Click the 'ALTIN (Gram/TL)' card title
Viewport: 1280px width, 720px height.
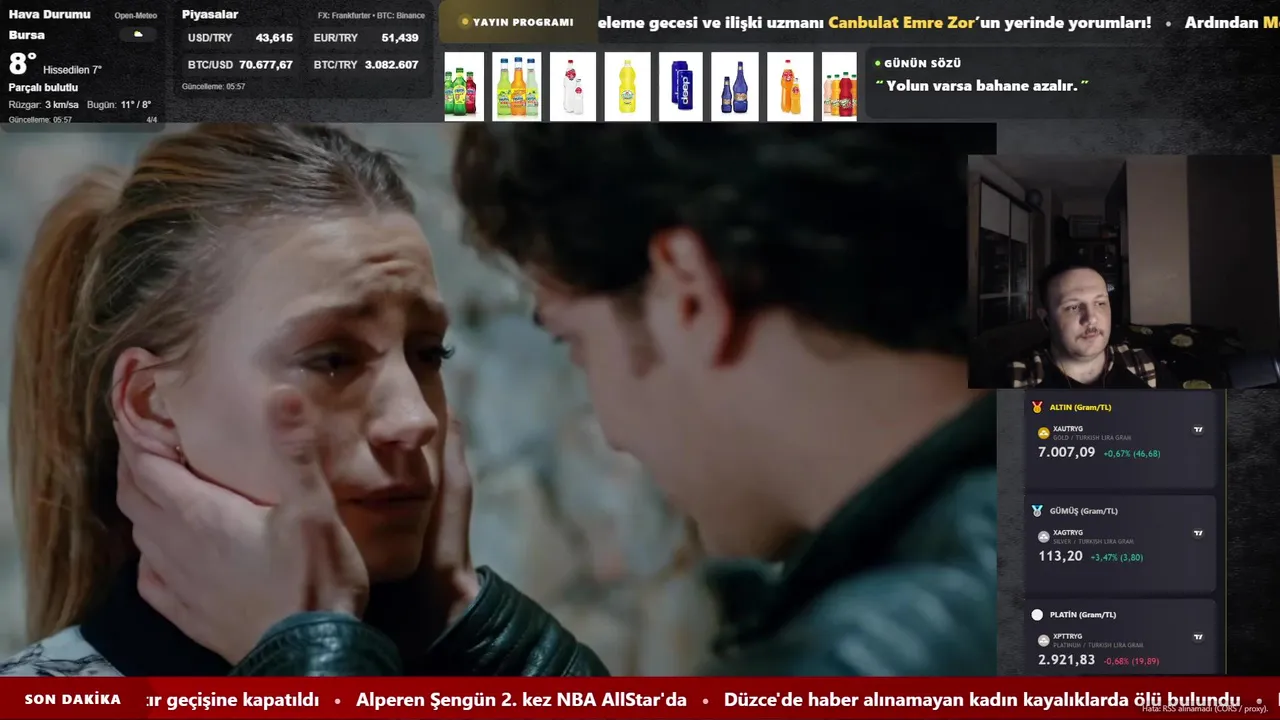tap(1080, 407)
